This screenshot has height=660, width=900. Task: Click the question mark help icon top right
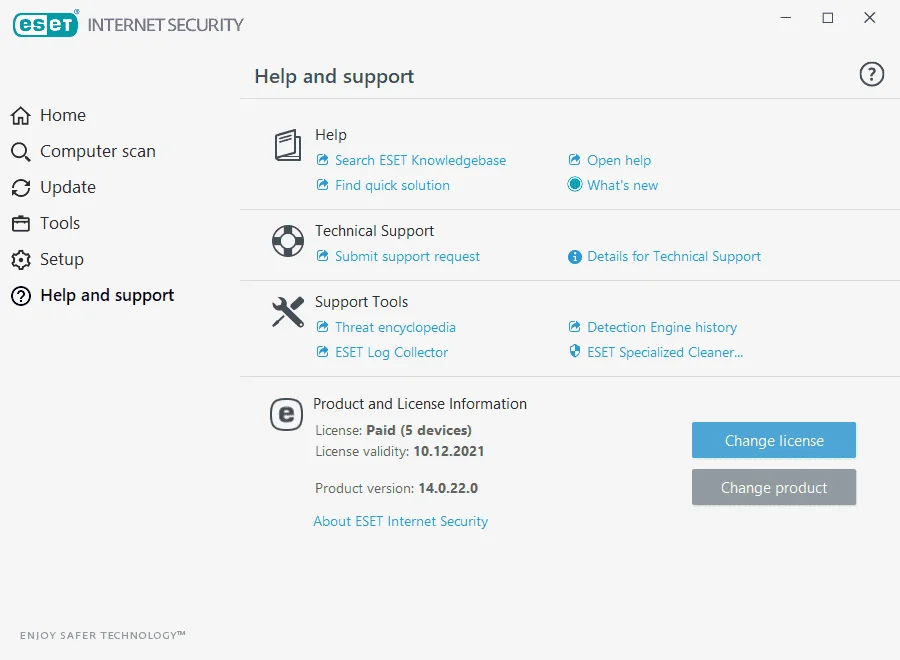point(871,75)
